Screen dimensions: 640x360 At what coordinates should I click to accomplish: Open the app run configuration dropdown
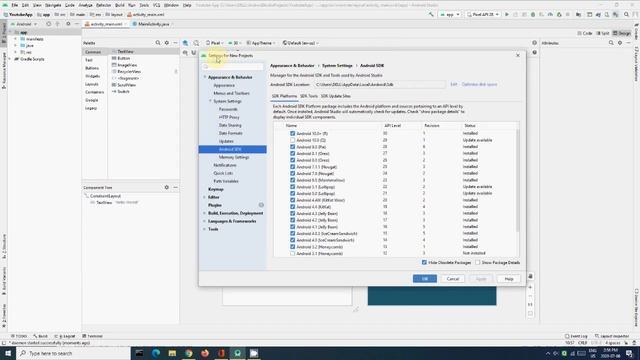tap(450, 14)
